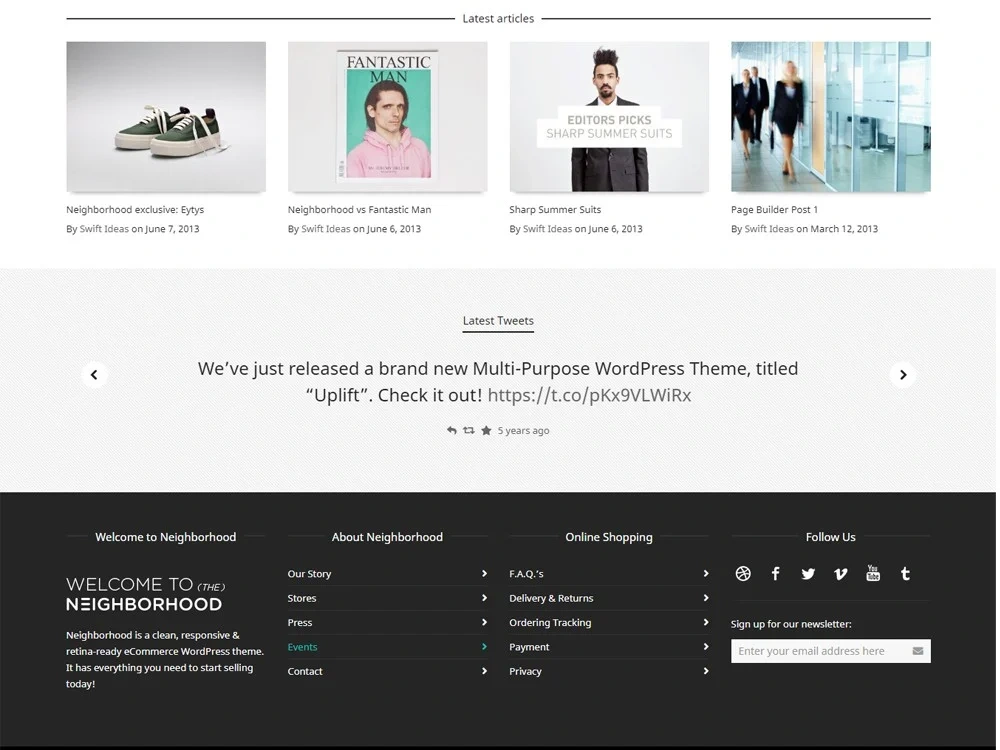Click the green sneakers article thumbnail
Image resolution: width=1000 pixels, height=750 pixels.
(166, 117)
